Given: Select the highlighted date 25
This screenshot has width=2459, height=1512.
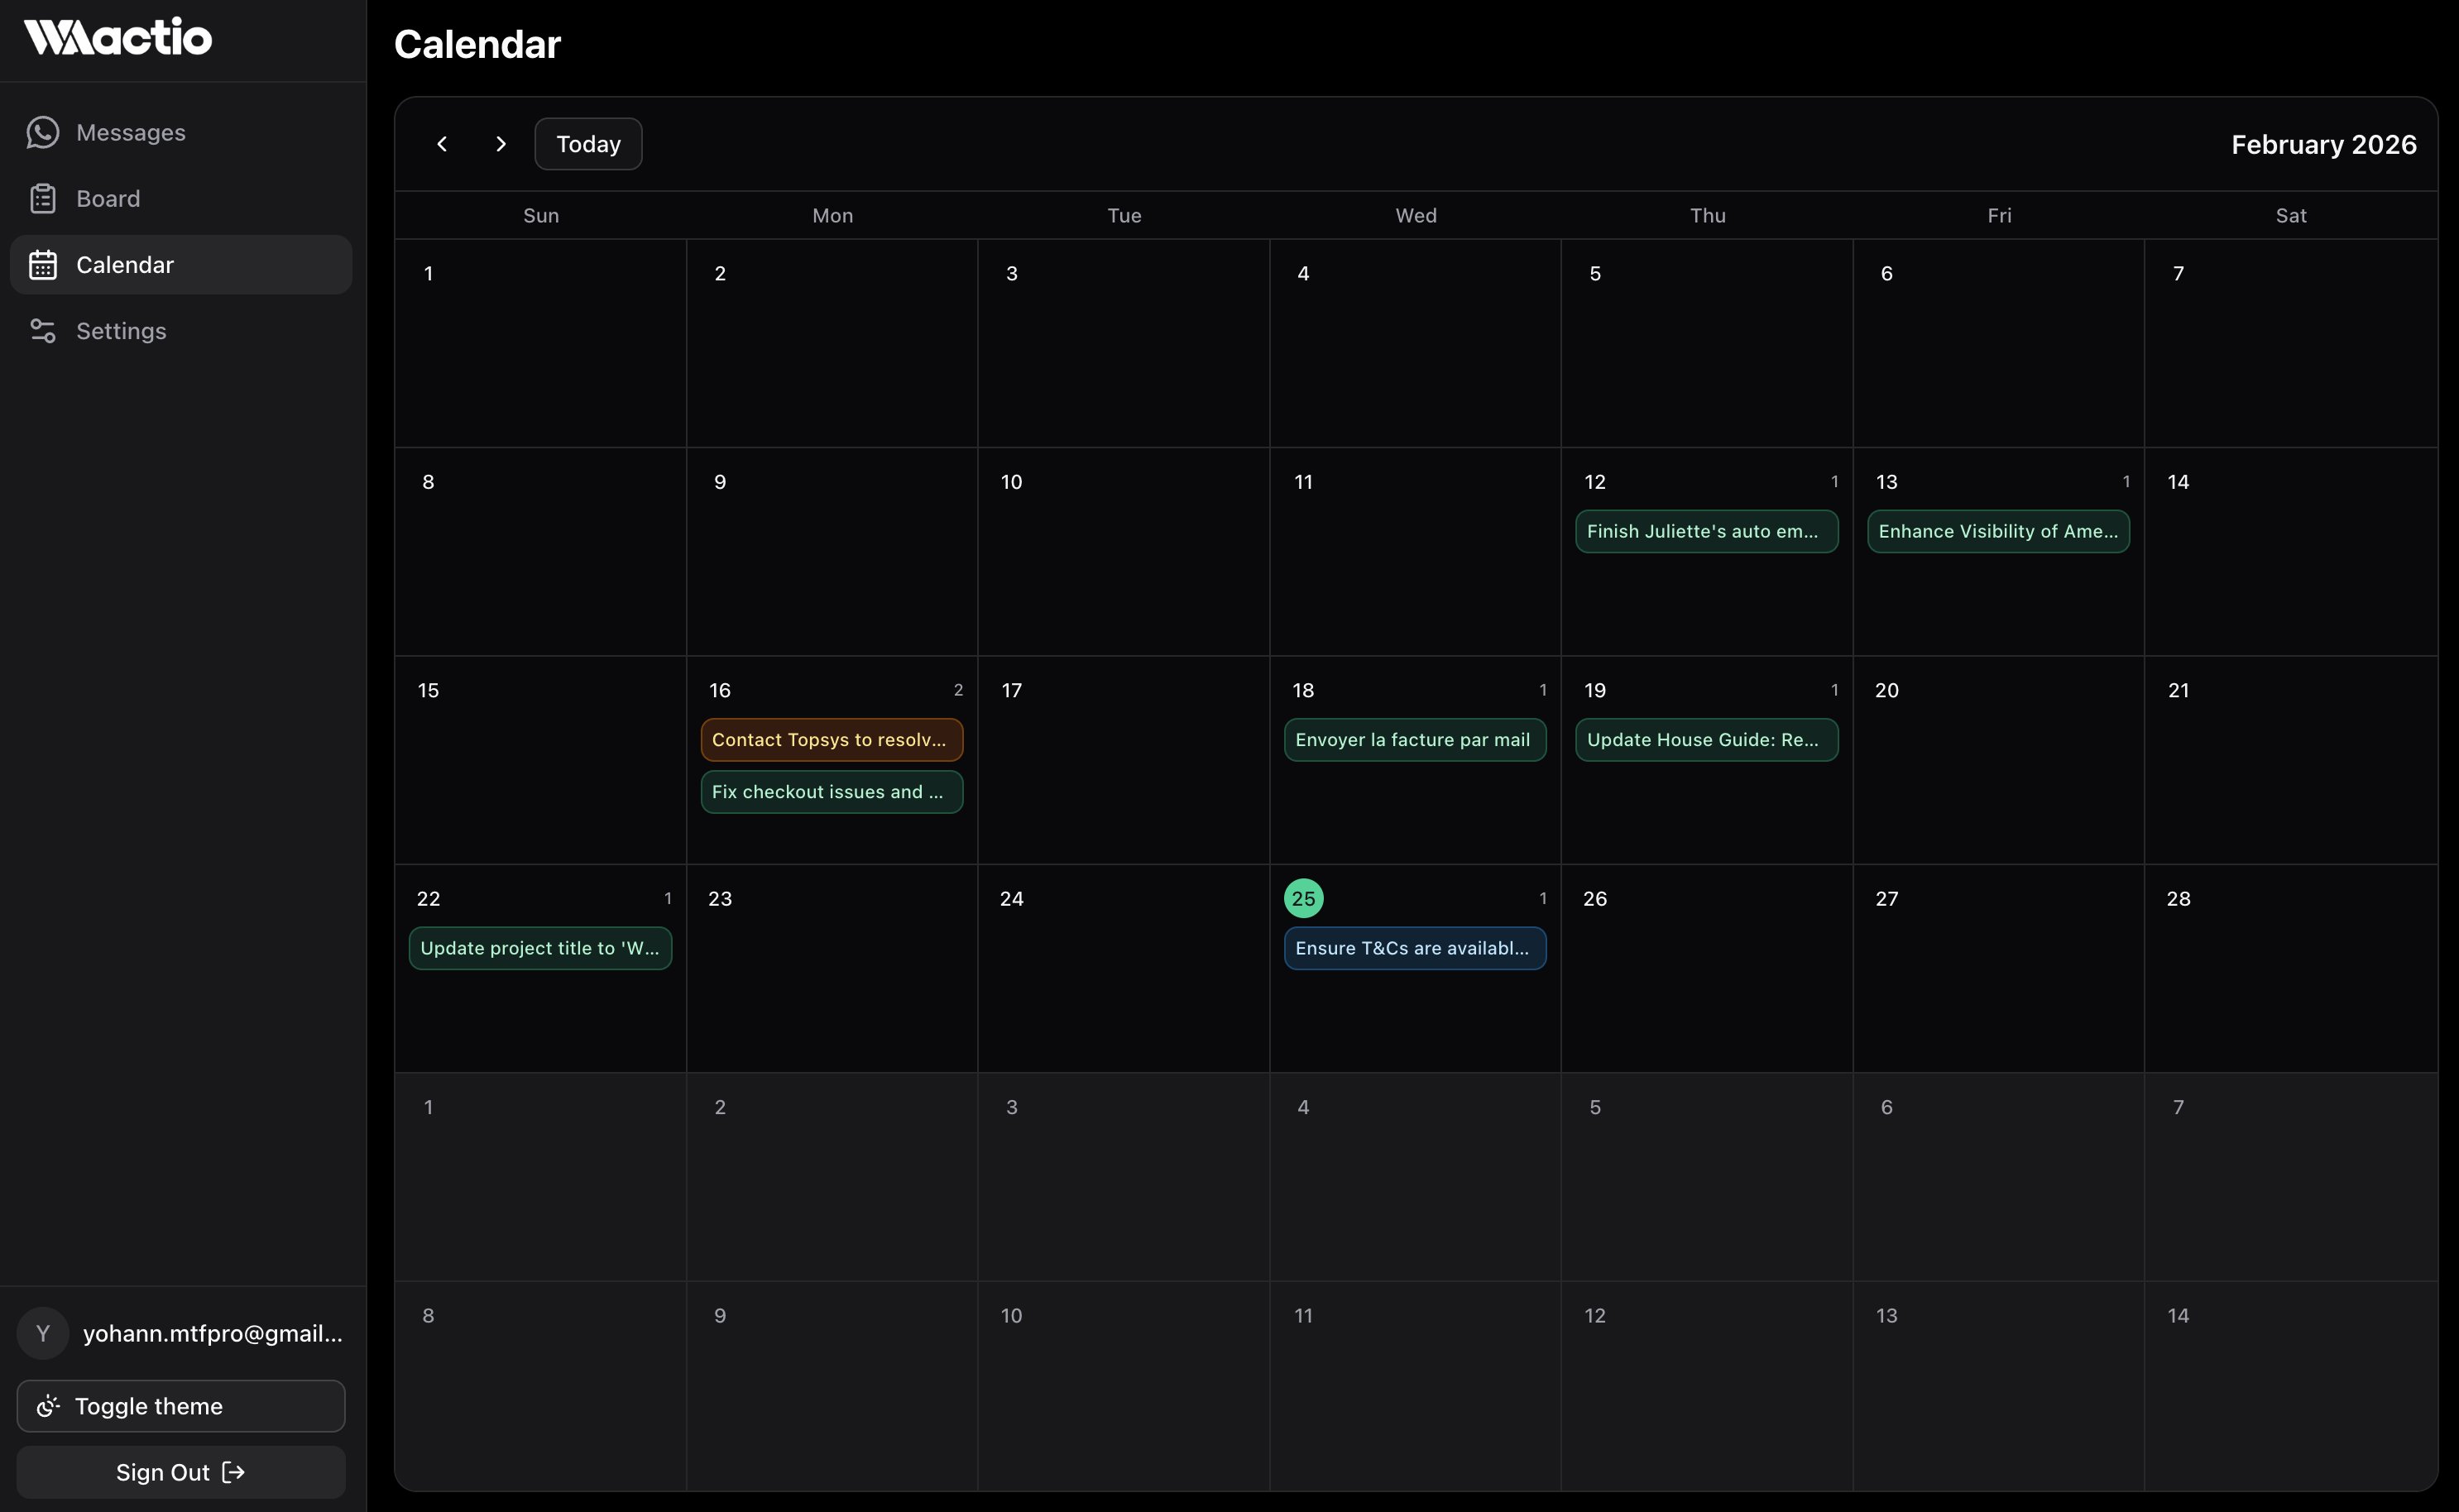Looking at the screenshot, I should (x=1303, y=897).
